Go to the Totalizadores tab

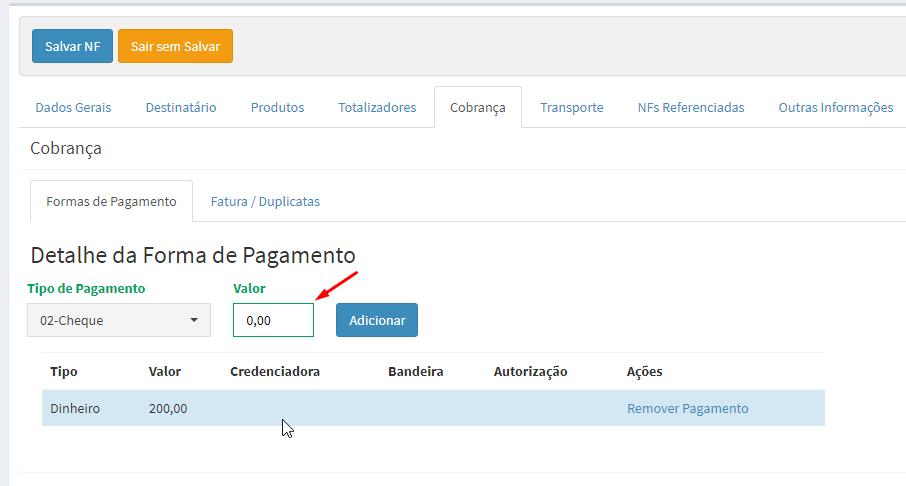tap(377, 107)
